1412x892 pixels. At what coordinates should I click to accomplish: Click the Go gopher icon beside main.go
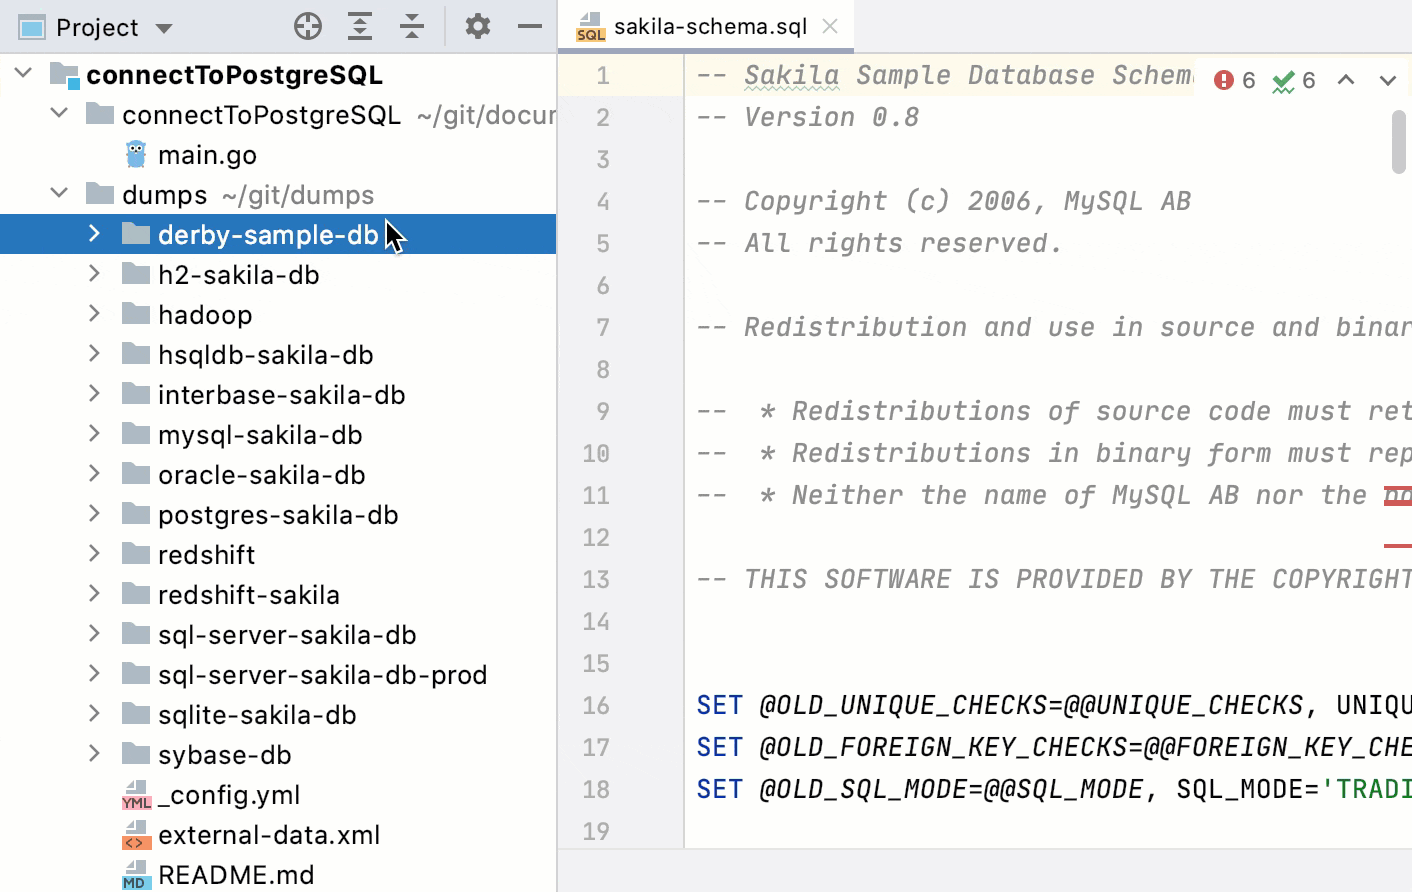coord(135,154)
